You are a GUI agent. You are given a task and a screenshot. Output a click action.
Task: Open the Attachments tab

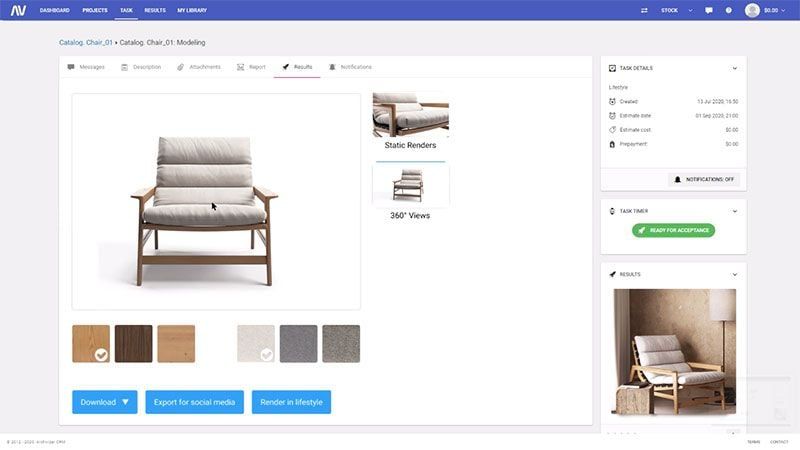[x=198, y=67]
